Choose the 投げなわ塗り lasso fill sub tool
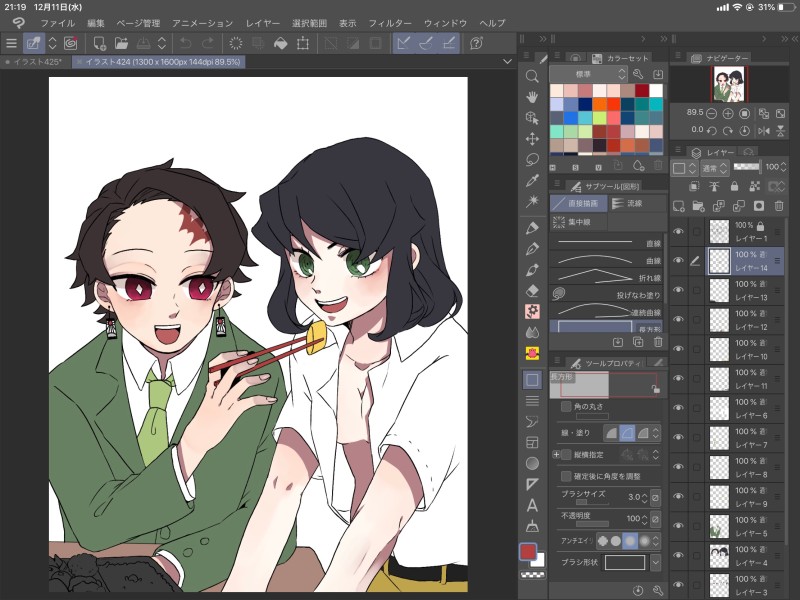800x600 pixels. point(607,294)
